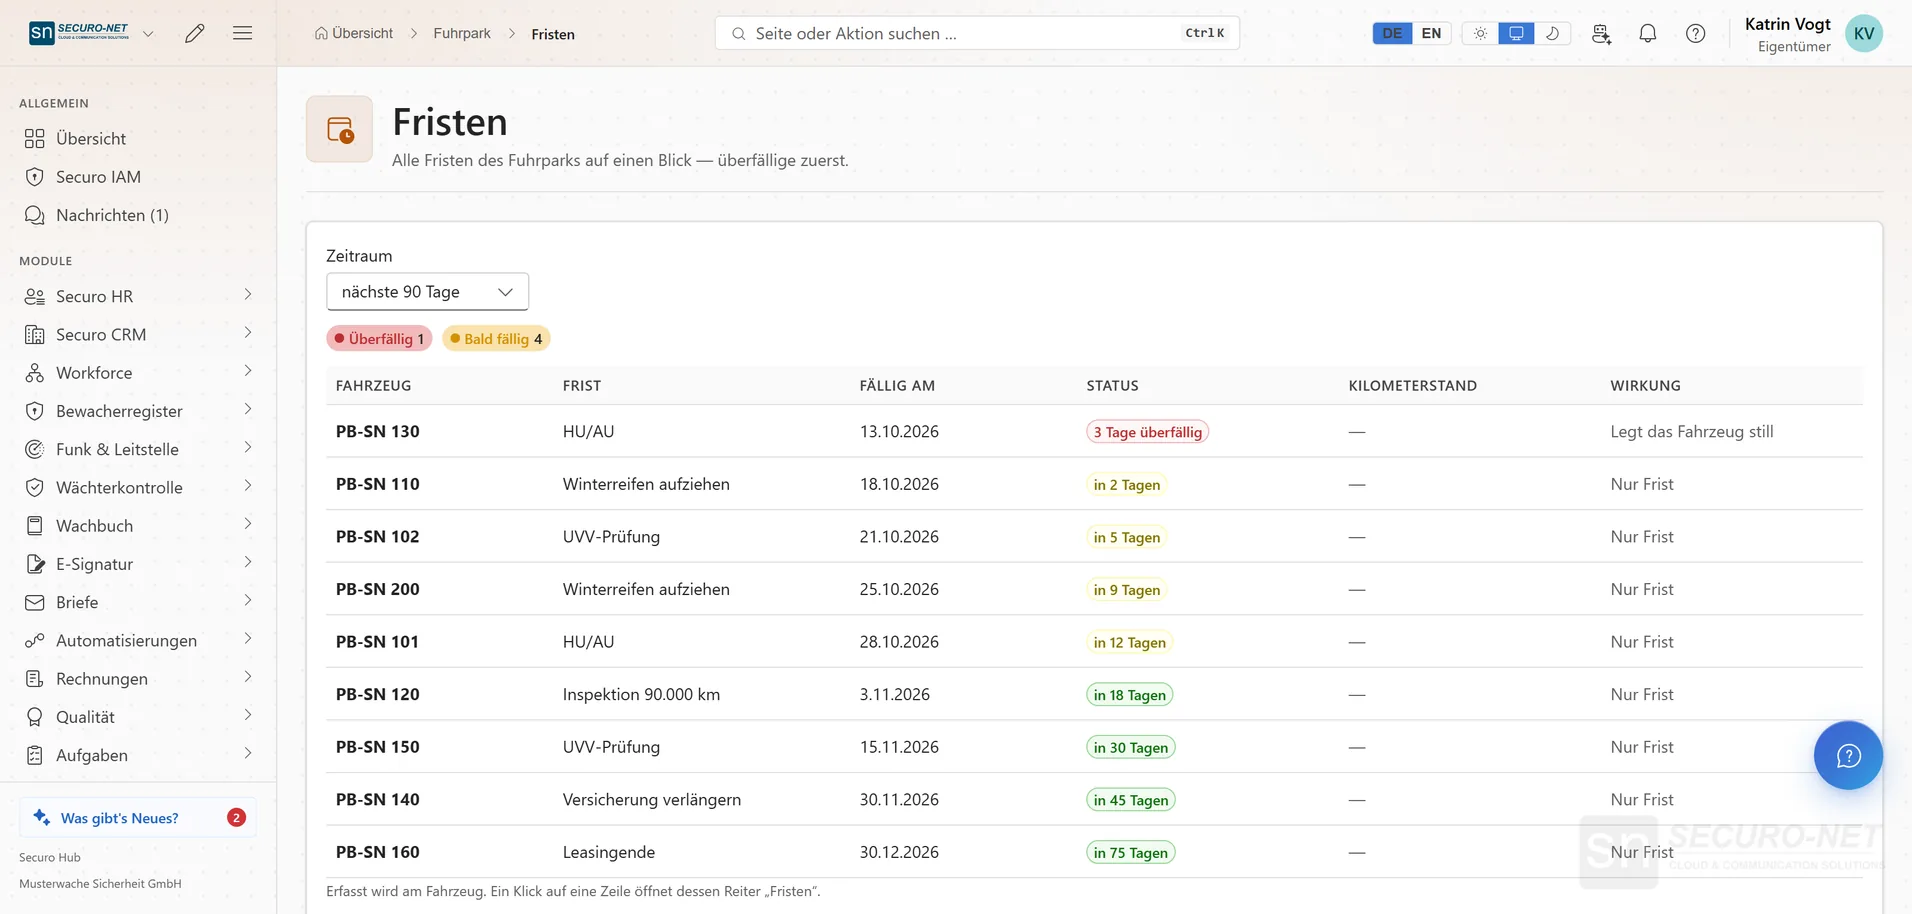
Task: Open the floating blue help chat button
Action: click(1848, 755)
